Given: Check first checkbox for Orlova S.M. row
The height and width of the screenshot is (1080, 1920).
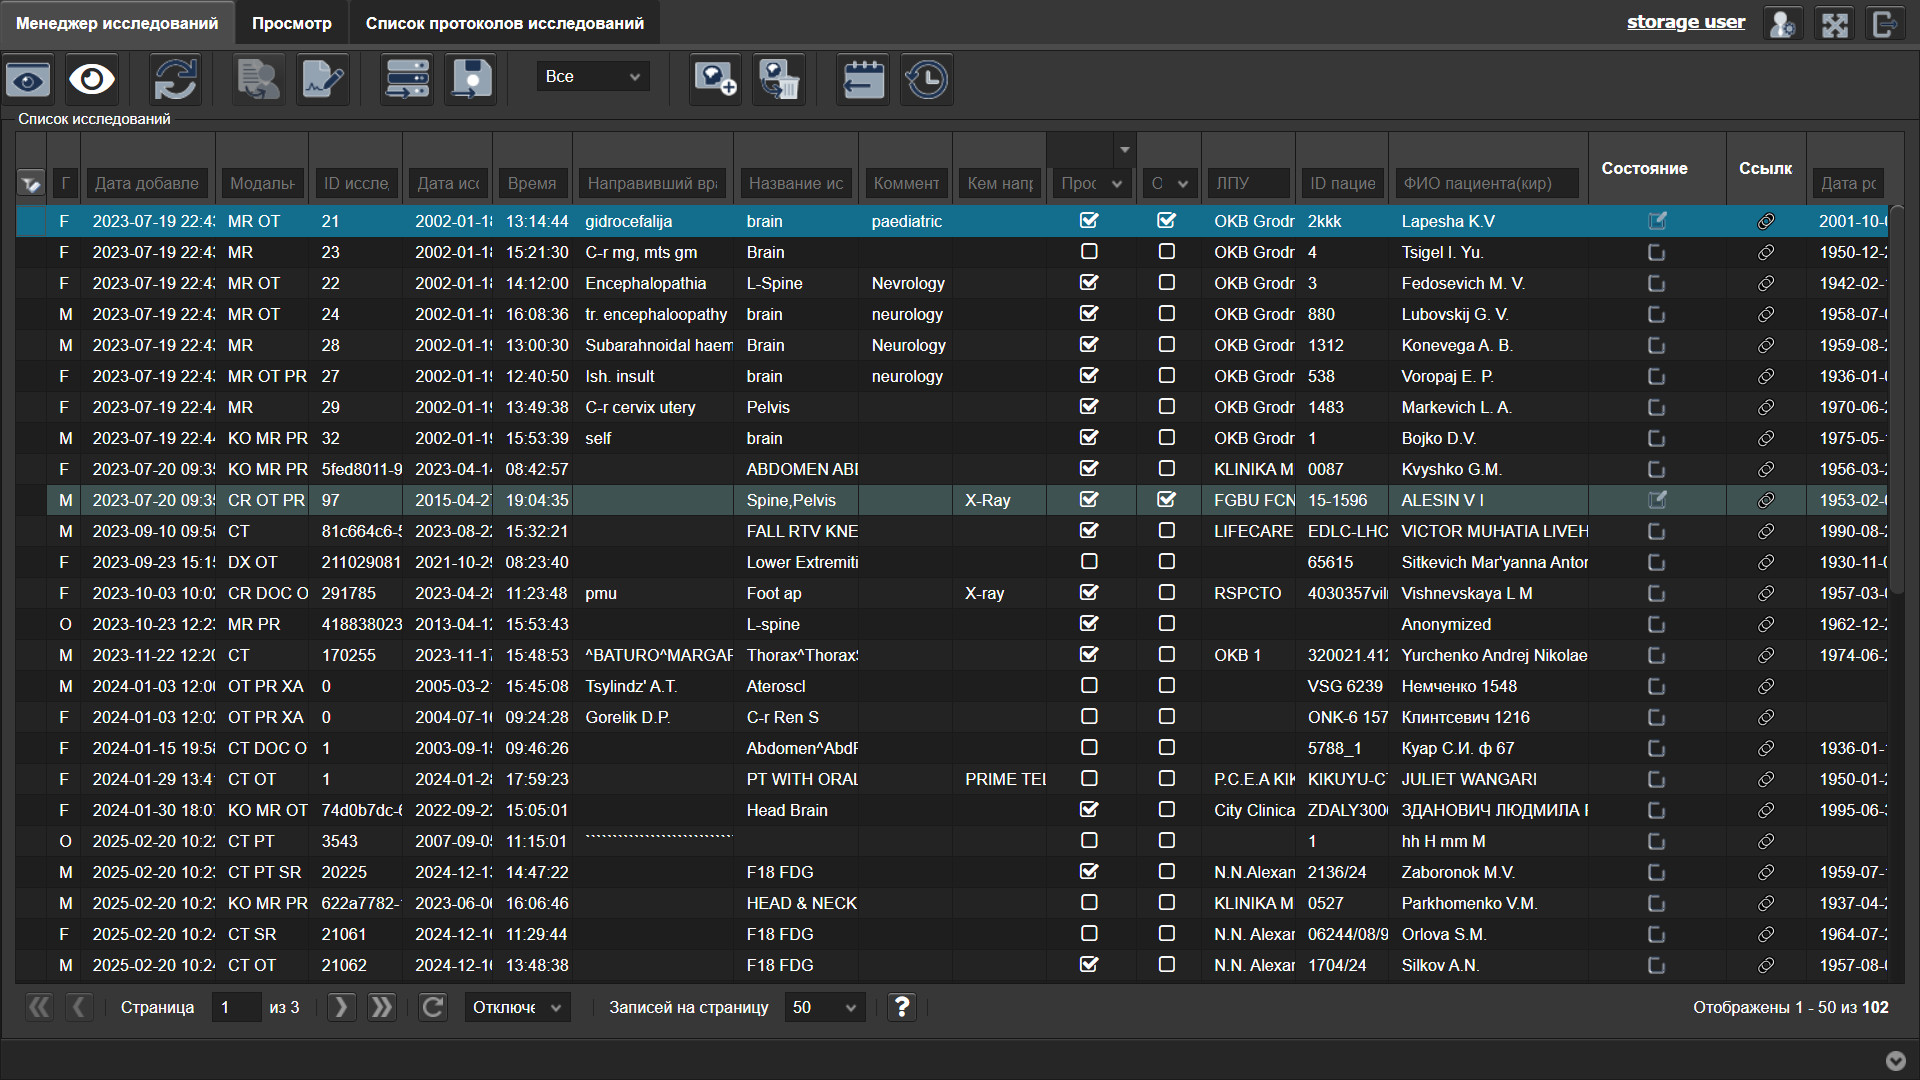Looking at the screenshot, I should 1089,934.
